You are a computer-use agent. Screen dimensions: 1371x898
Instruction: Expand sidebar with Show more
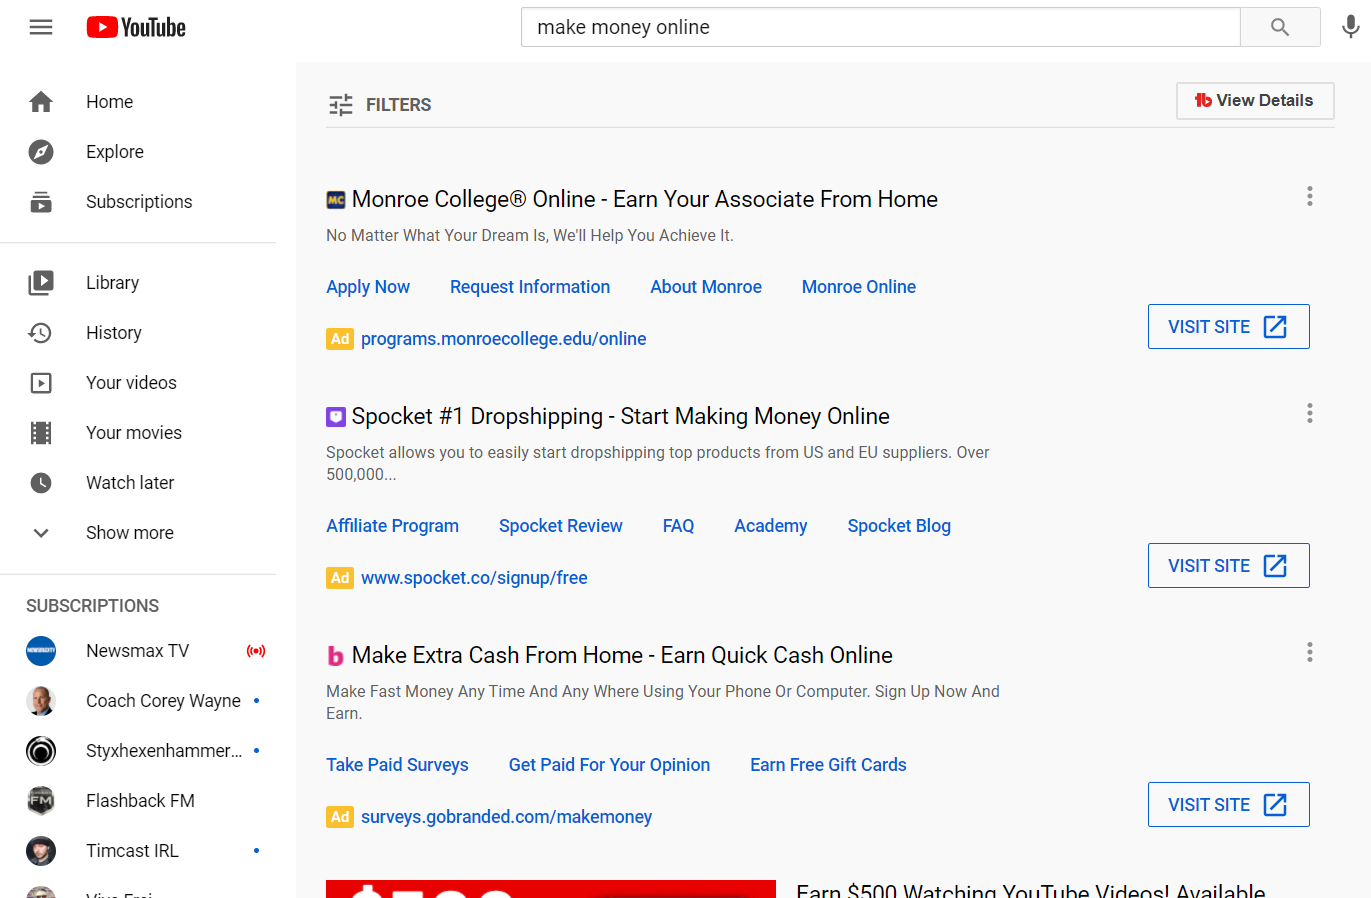point(138,533)
